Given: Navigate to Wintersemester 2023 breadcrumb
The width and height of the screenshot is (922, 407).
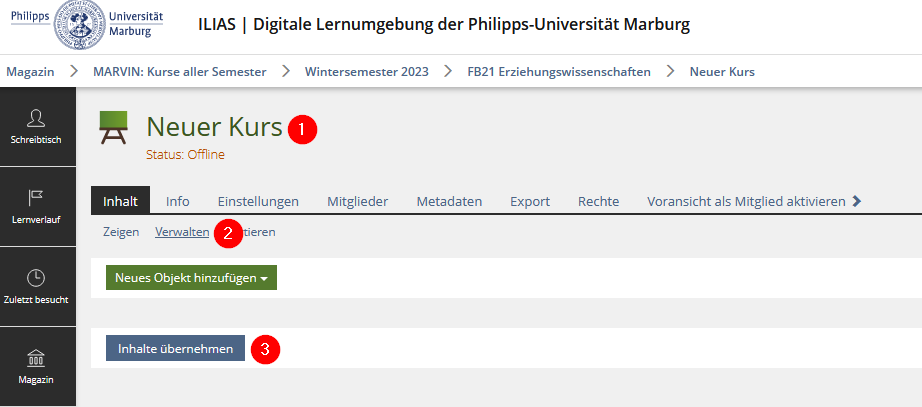Looking at the screenshot, I should [x=366, y=72].
